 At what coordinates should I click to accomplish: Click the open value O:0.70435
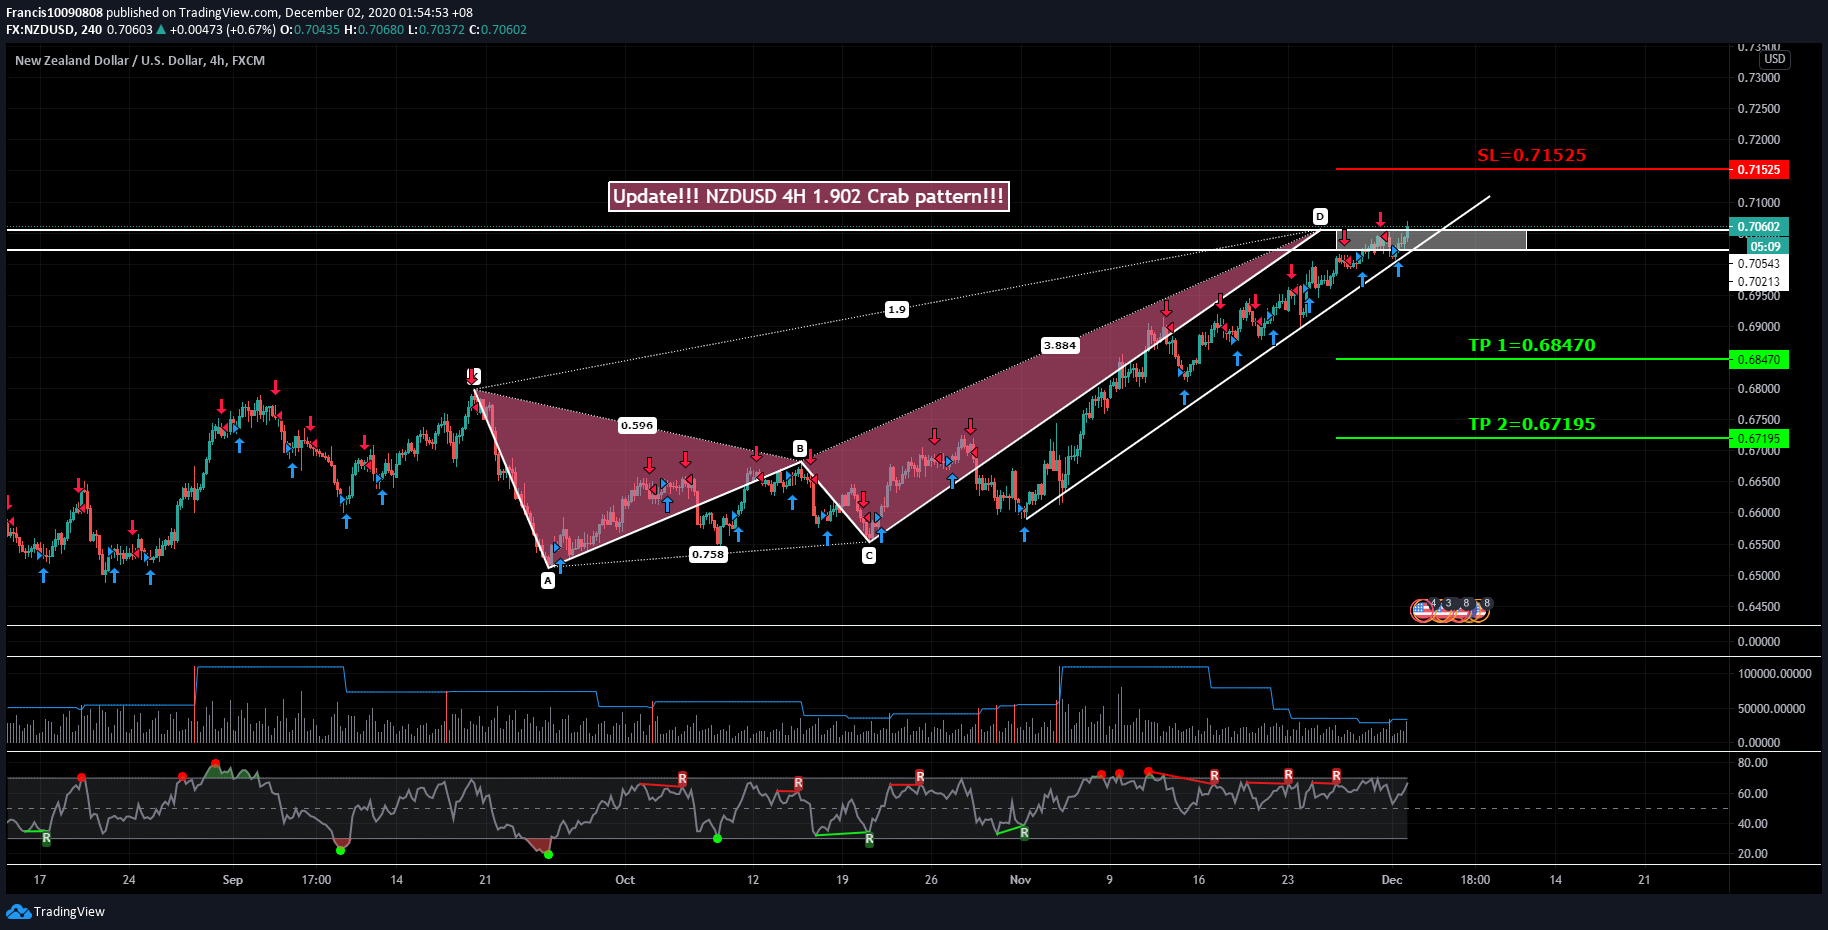[310, 30]
